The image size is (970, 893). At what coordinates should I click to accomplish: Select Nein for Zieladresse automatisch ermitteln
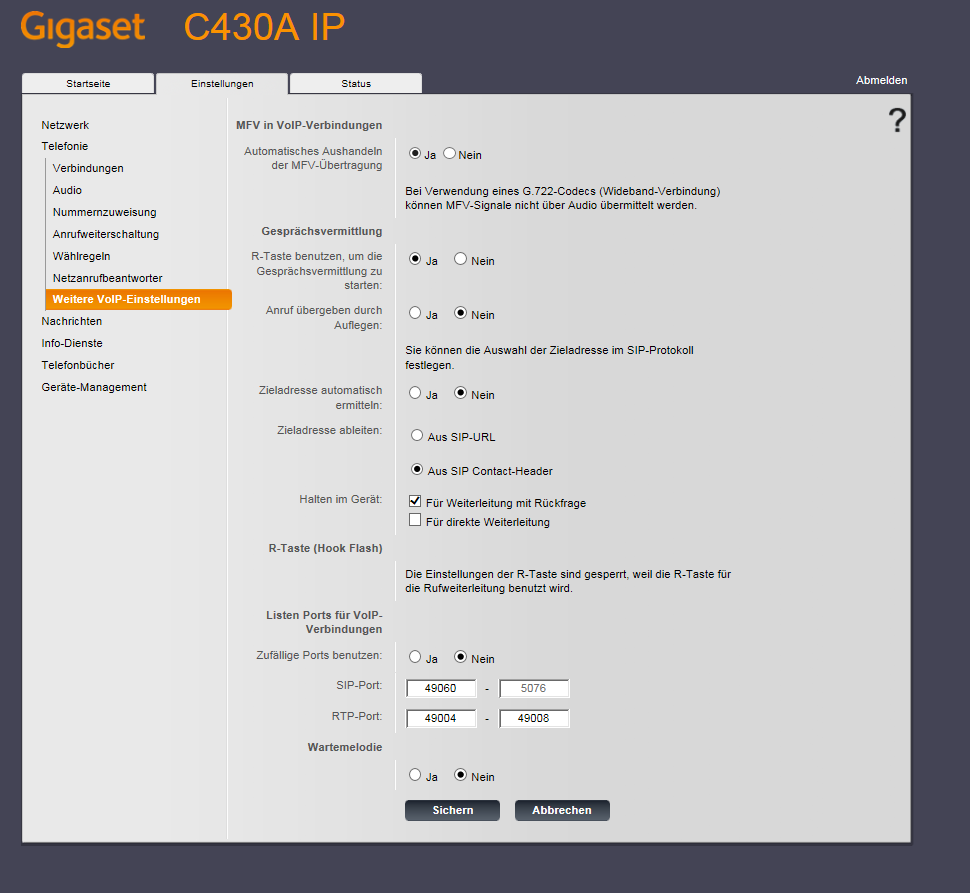click(x=460, y=393)
